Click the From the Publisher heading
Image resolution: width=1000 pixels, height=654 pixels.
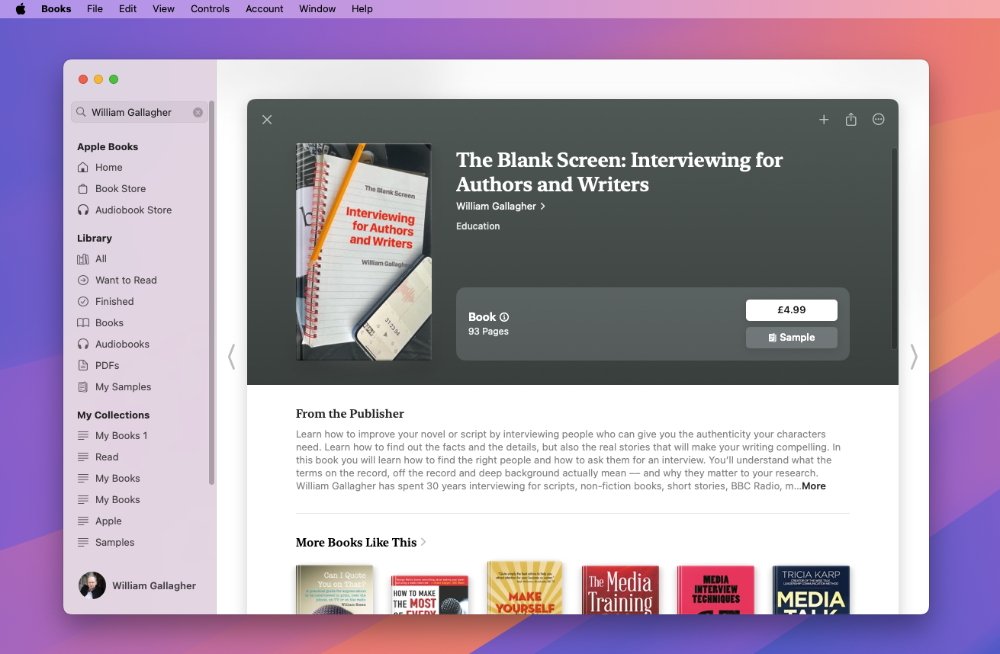[x=349, y=413]
